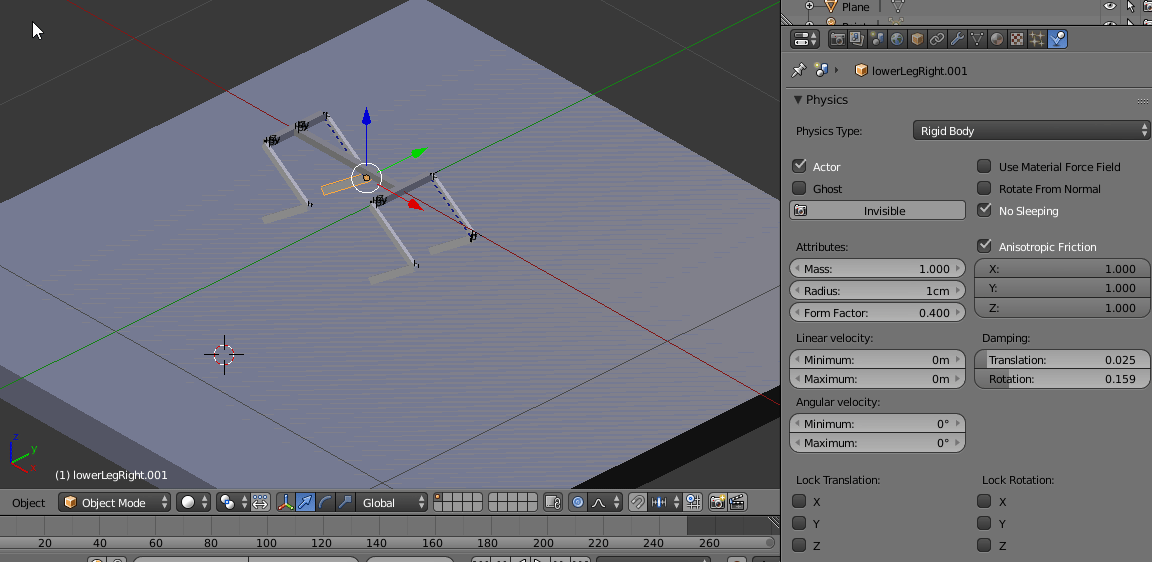Expand the Plane item in outliner
This screenshot has height=562, width=1152.
(810, 6)
